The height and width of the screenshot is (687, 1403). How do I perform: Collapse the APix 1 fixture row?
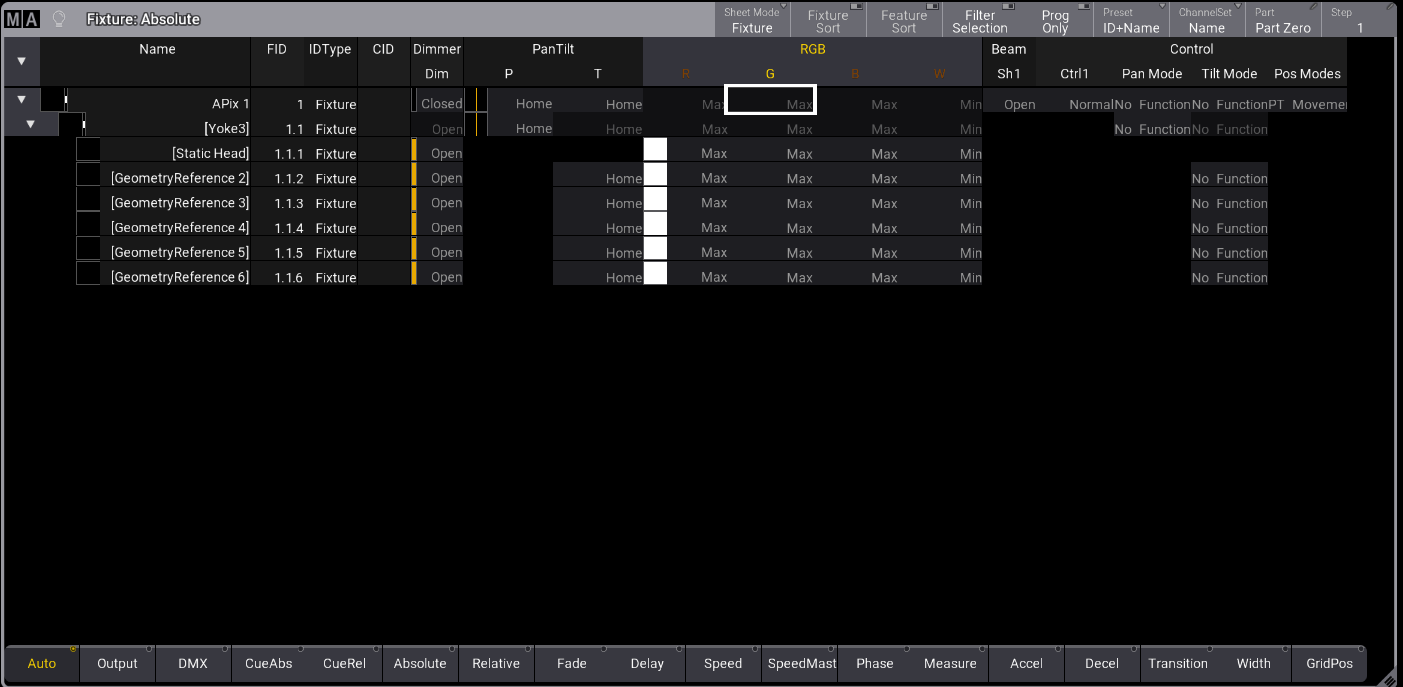[22, 100]
